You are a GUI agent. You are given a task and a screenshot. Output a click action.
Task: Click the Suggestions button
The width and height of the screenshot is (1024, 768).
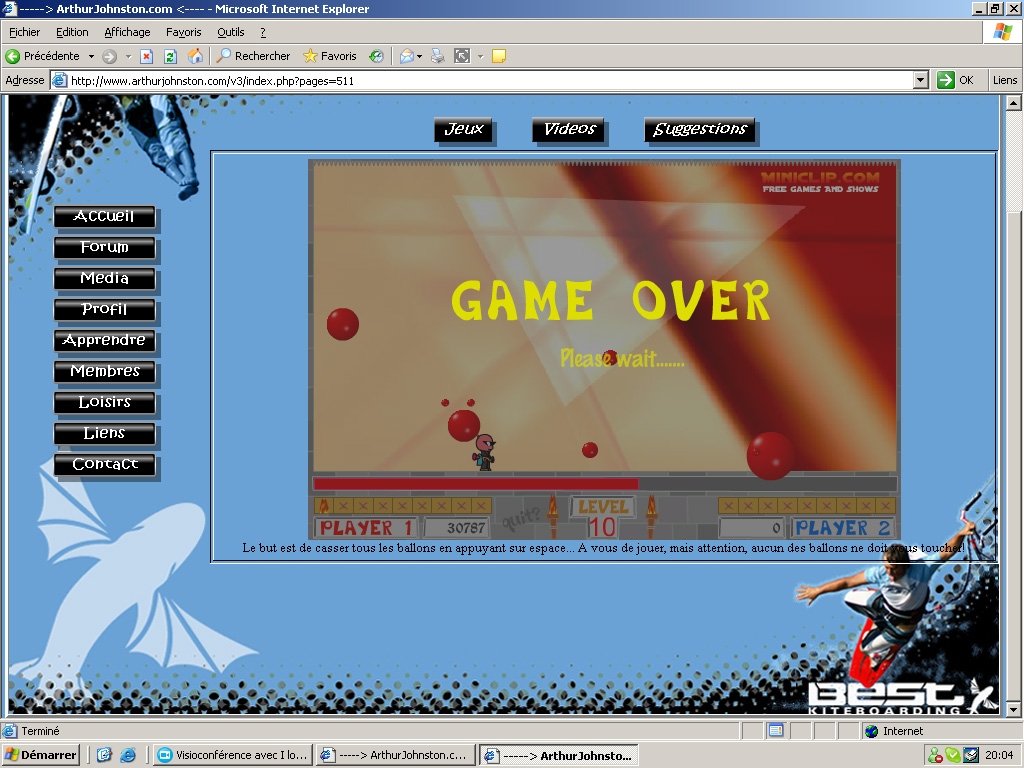coord(699,129)
